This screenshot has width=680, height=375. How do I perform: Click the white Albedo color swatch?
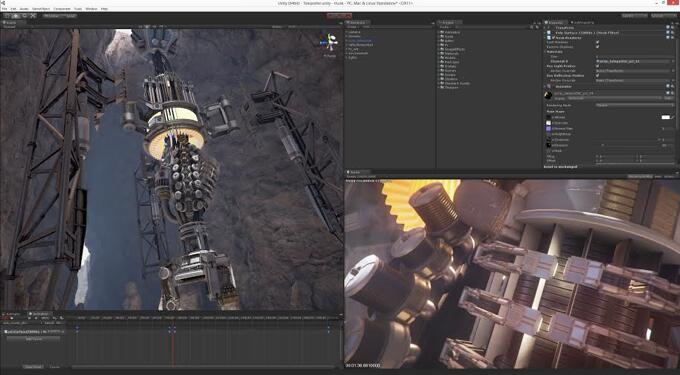tap(666, 117)
